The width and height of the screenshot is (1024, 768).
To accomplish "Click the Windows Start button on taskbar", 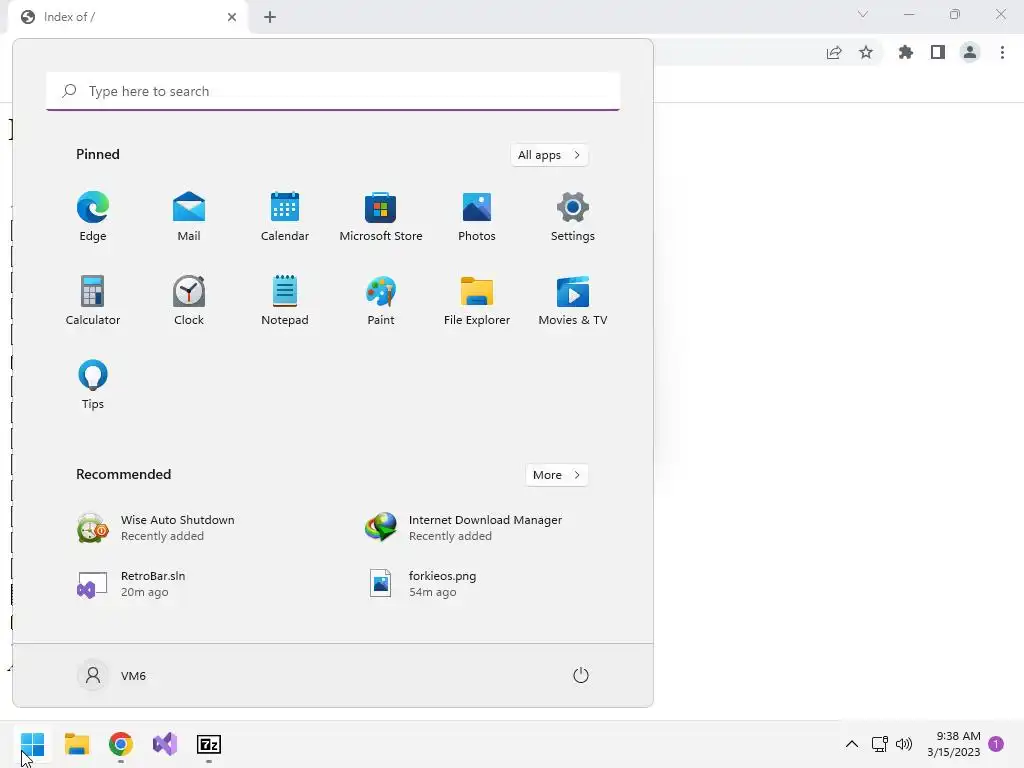I will point(32,744).
